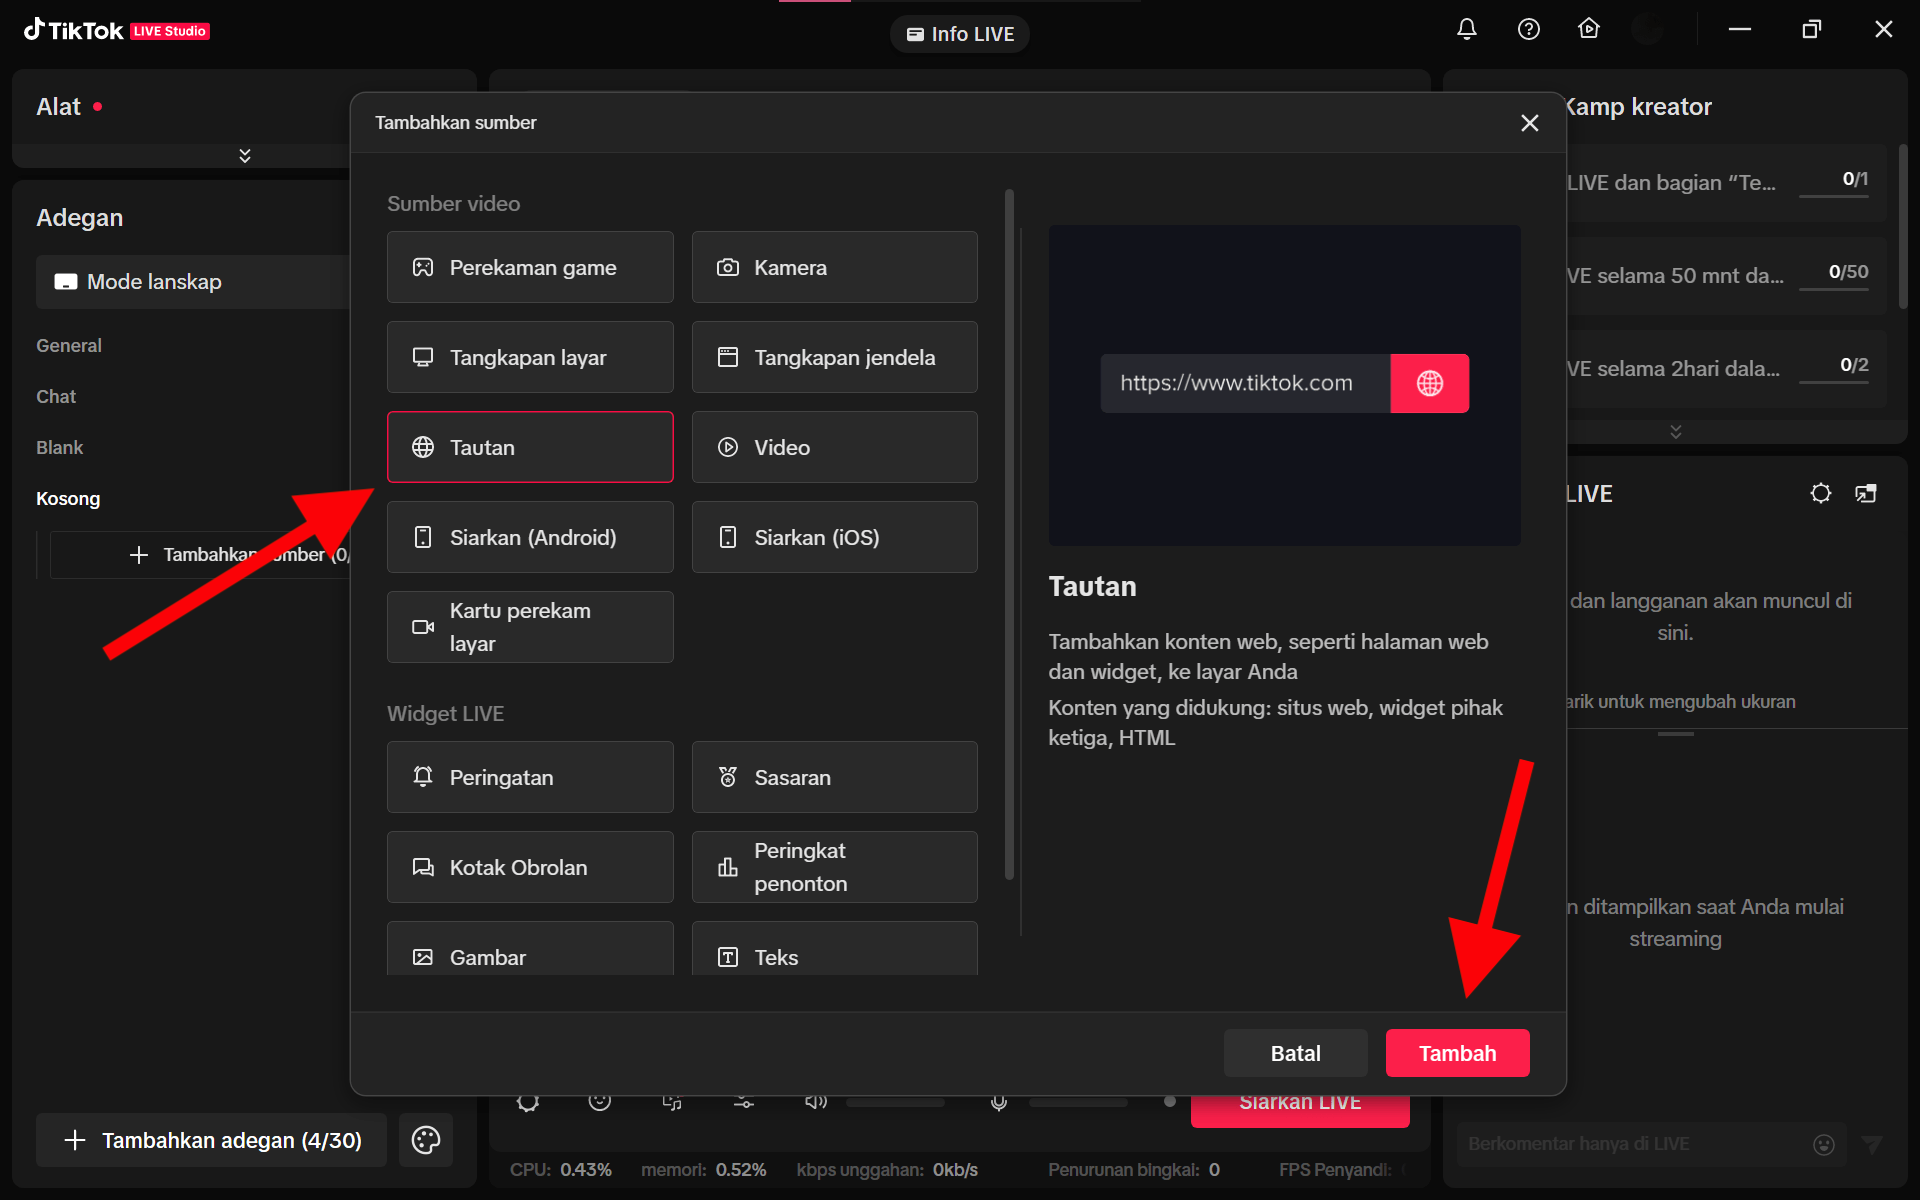The height and width of the screenshot is (1200, 1920).
Task: Click the creator home icon in title bar
Action: tap(1588, 30)
